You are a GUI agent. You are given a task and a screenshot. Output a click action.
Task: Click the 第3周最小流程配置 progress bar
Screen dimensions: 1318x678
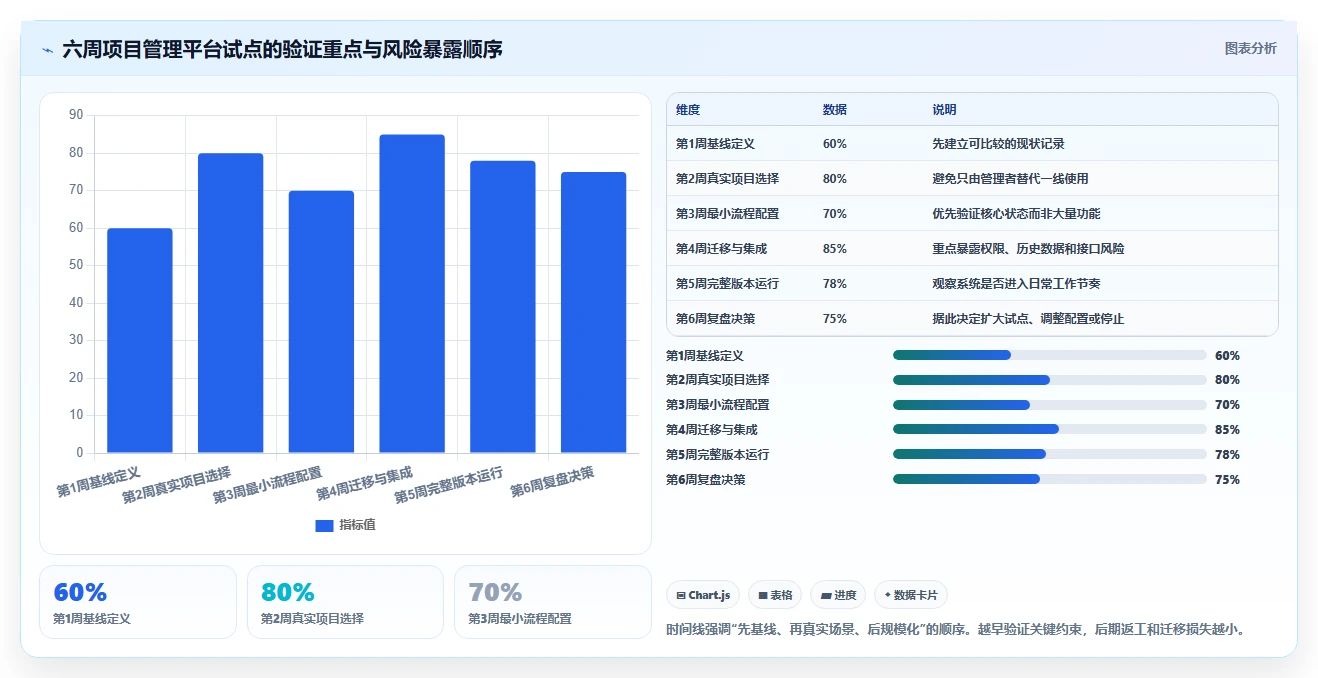pos(1049,405)
